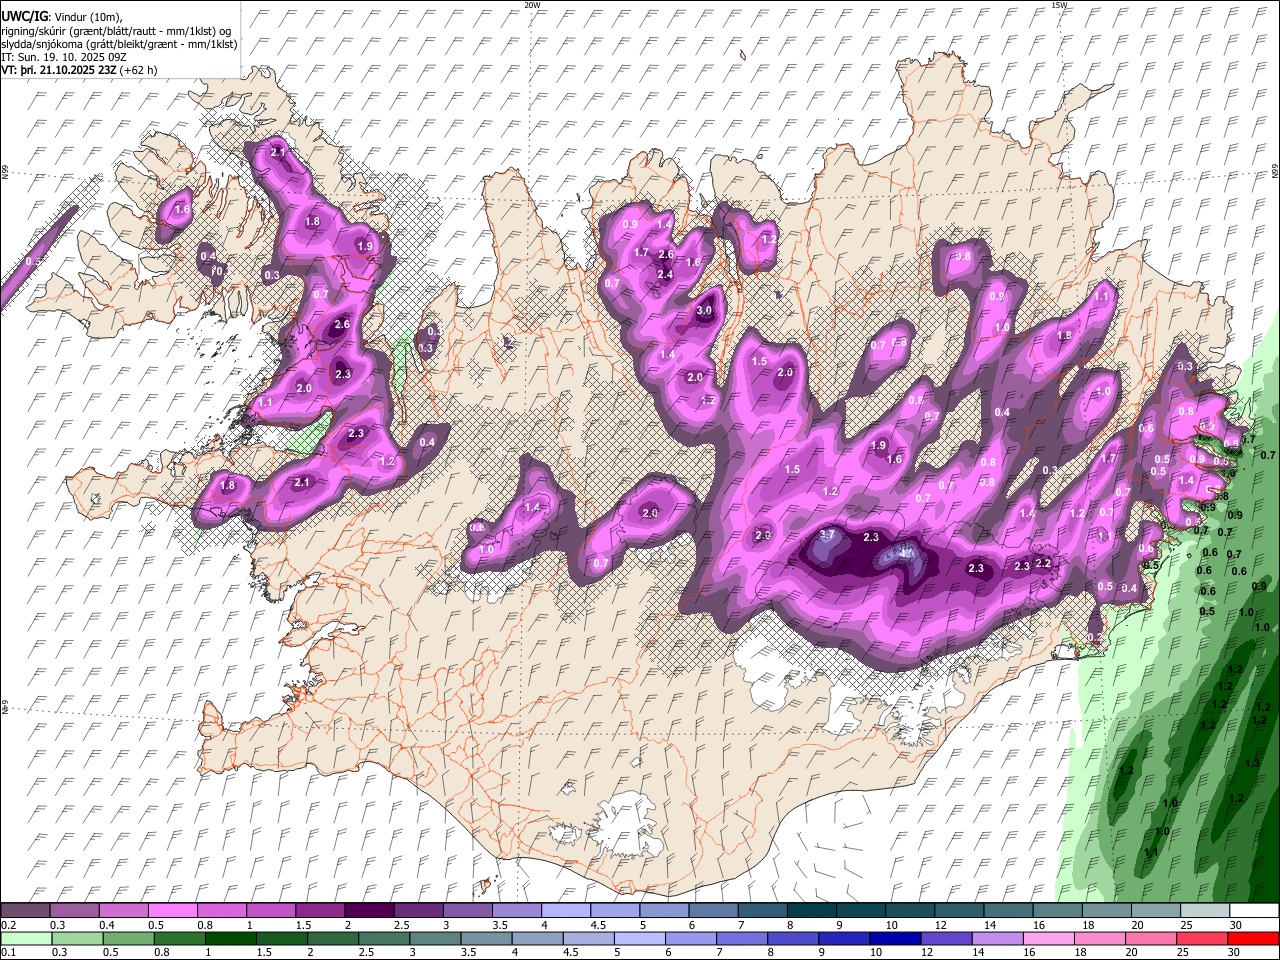Select bright red swatch after lower 30
The height and width of the screenshot is (960, 1280).
(1254, 938)
